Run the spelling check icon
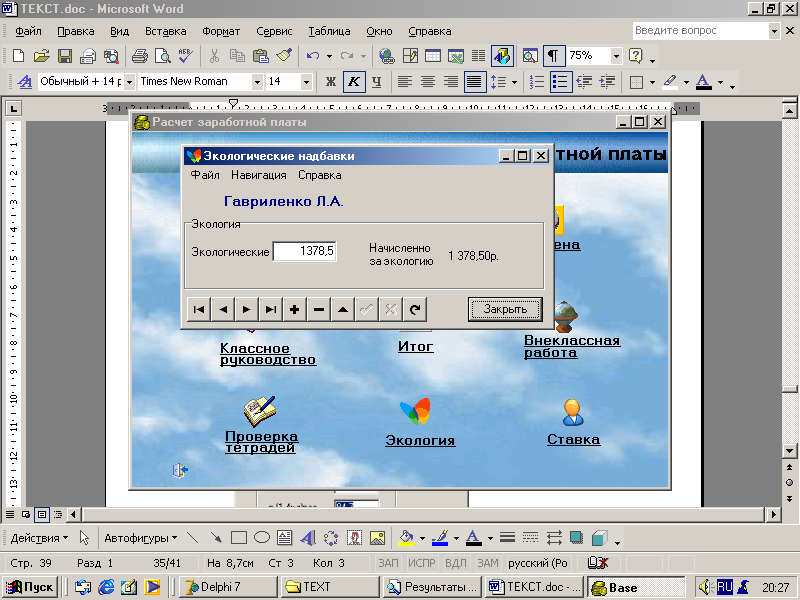The image size is (800, 600). pyautogui.click(x=185, y=56)
